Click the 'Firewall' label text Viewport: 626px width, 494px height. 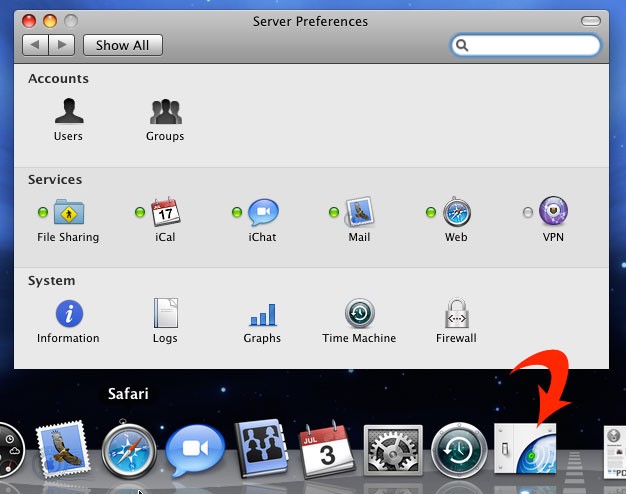pos(456,338)
